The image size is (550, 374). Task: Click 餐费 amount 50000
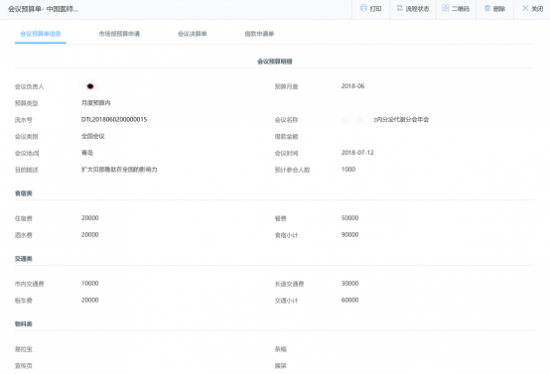tap(350, 218)
